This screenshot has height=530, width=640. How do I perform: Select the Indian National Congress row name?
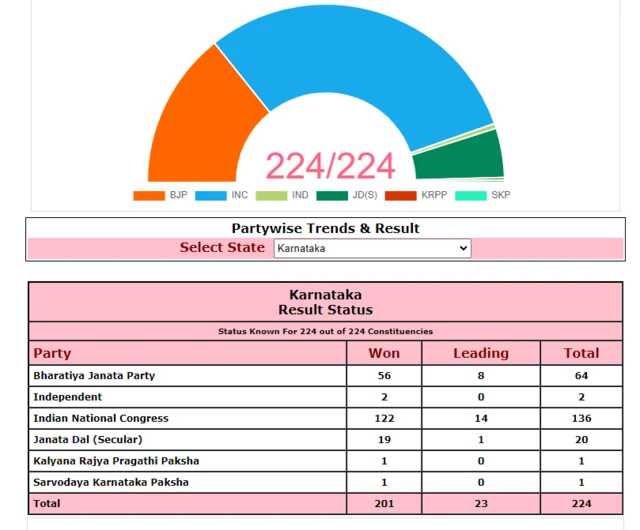[101, 418]
